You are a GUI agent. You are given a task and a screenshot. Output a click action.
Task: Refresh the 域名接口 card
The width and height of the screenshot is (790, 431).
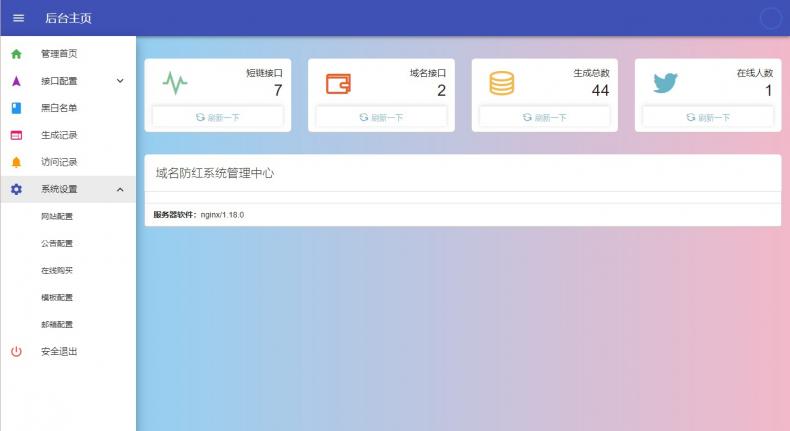coord(381,117)
